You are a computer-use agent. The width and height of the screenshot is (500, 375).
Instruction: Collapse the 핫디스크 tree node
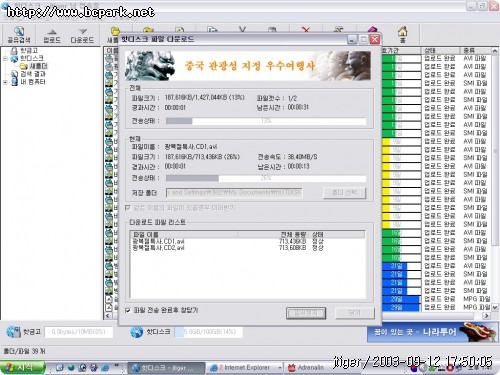pyautogui.click(x=5, y=59)
